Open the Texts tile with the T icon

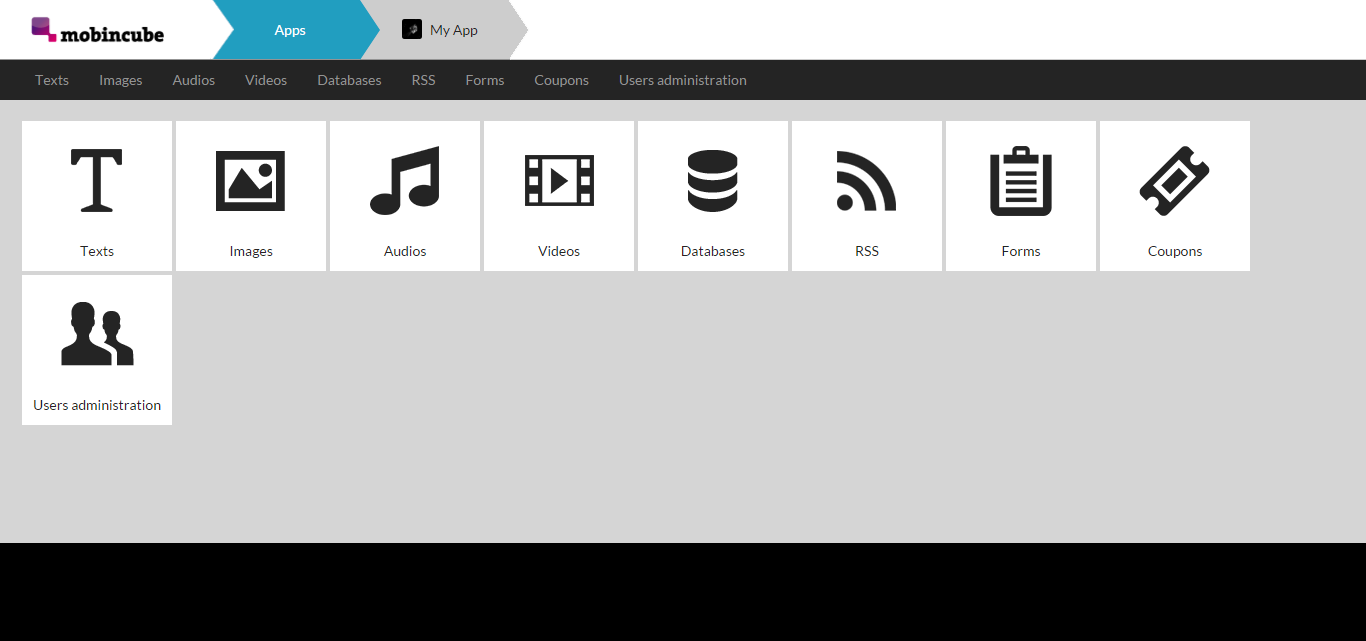(x=97, y=196)
